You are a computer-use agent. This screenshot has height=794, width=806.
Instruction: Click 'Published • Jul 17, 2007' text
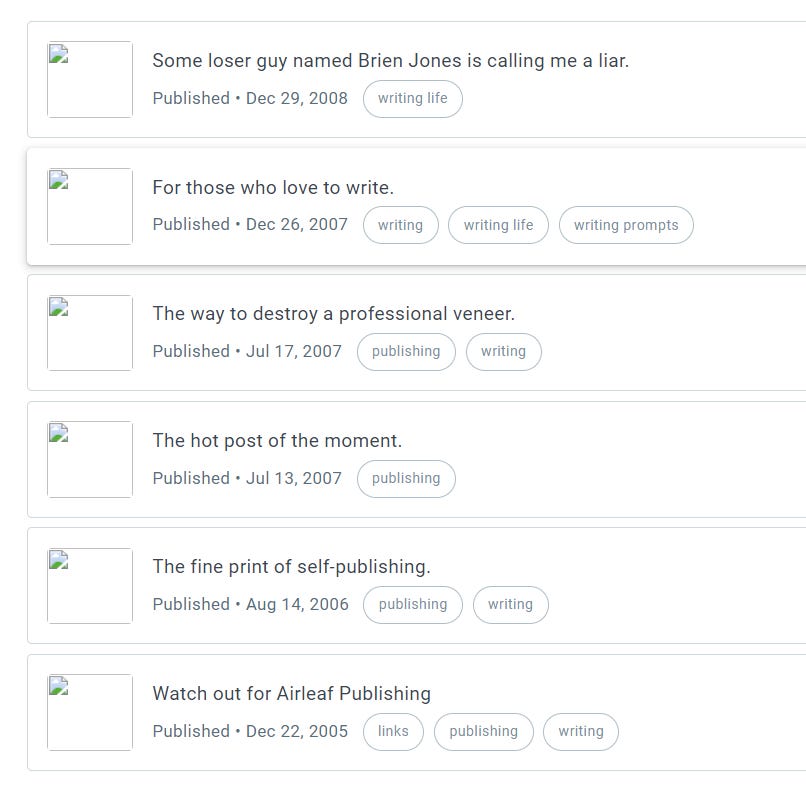click(247, 352)
